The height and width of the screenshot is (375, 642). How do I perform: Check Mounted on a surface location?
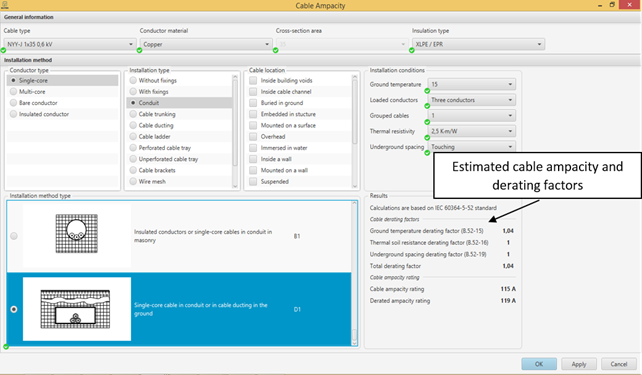tap(253, 125)
